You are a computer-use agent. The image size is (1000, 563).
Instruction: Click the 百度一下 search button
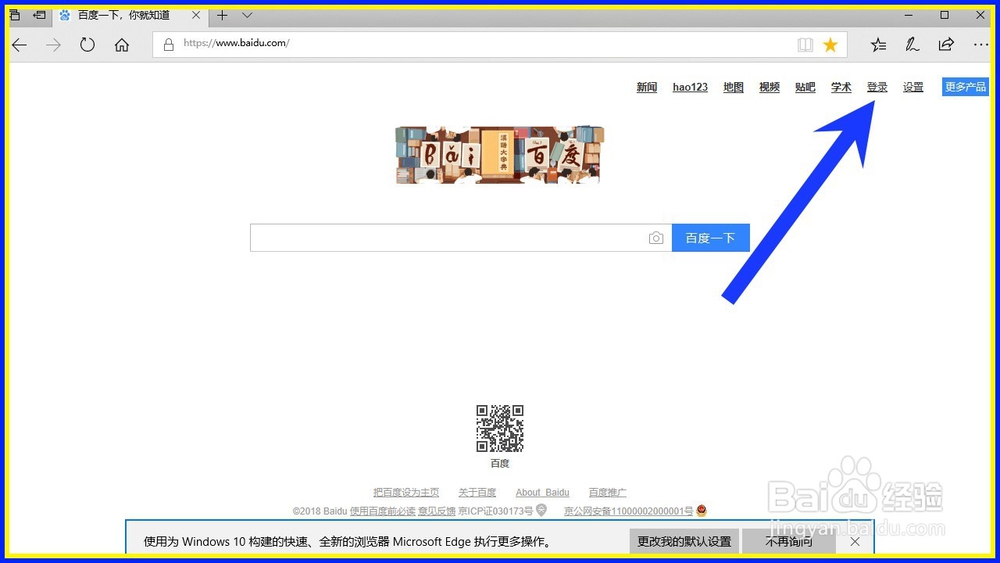coord(710,238)
